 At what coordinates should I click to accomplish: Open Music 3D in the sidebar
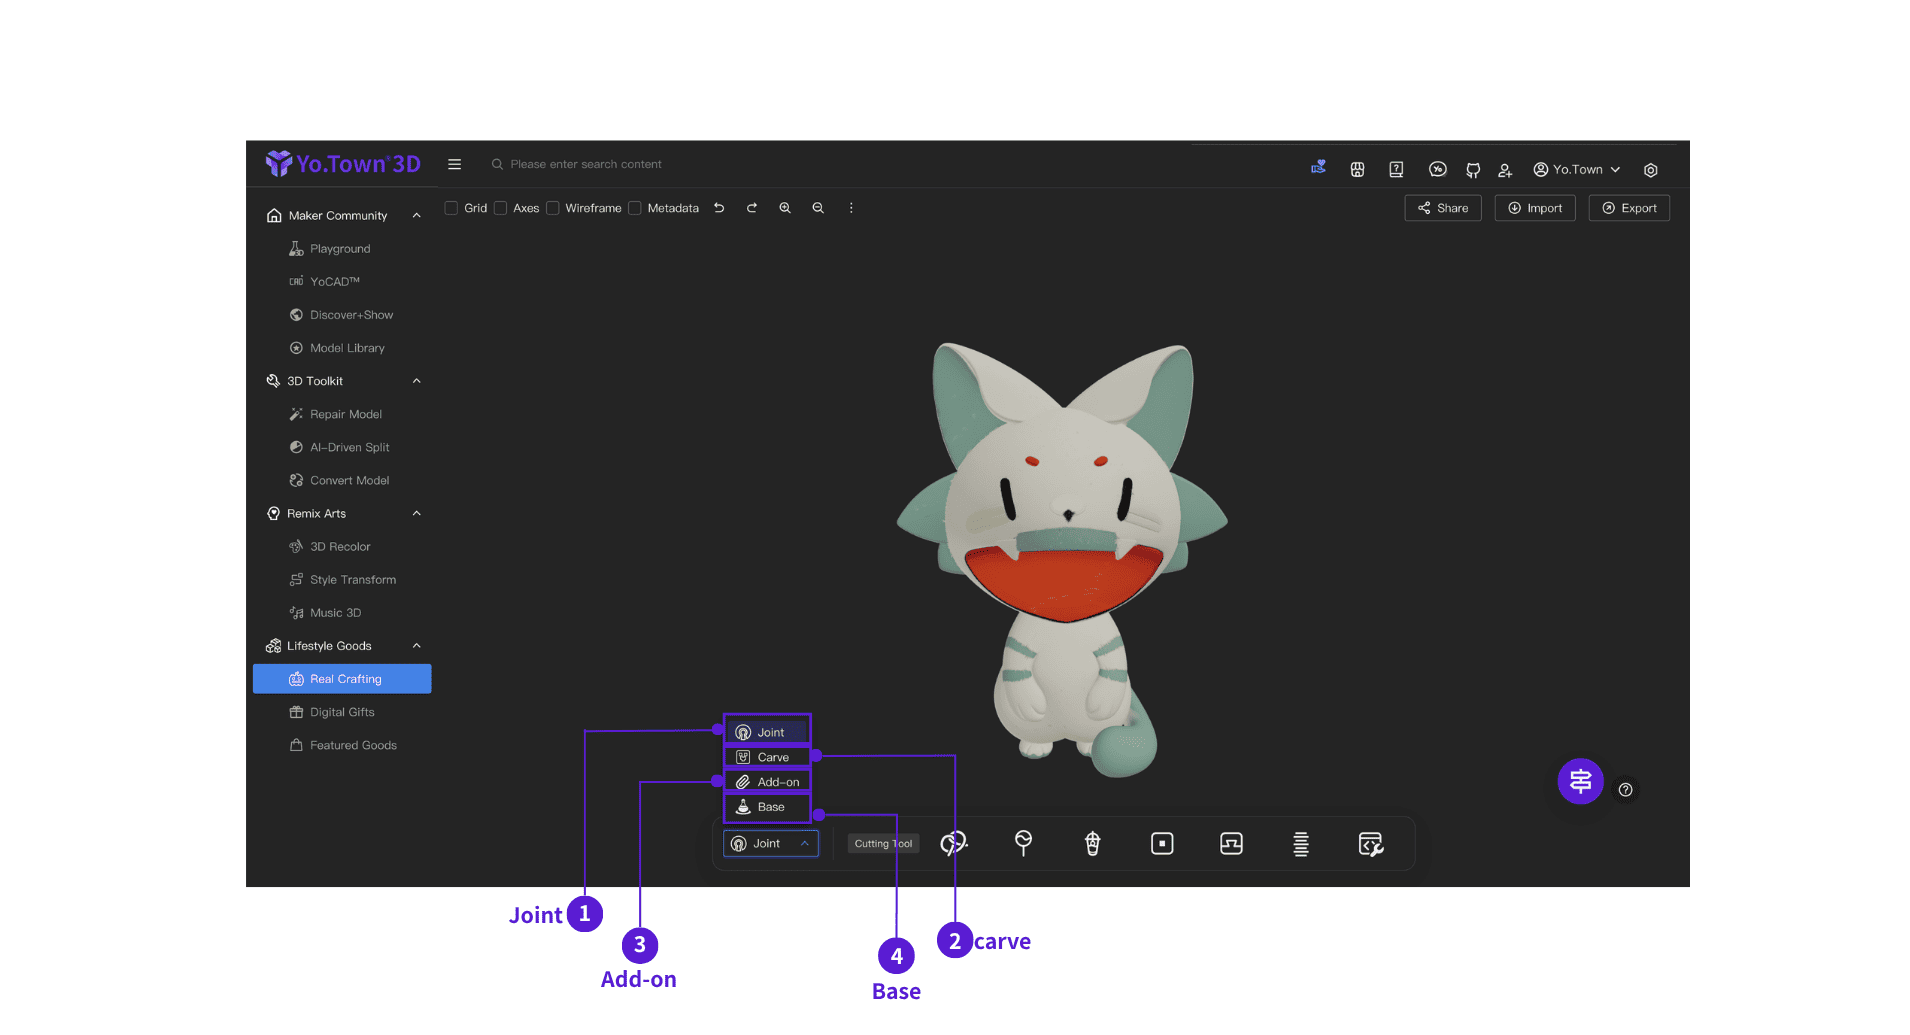(342, 613)
